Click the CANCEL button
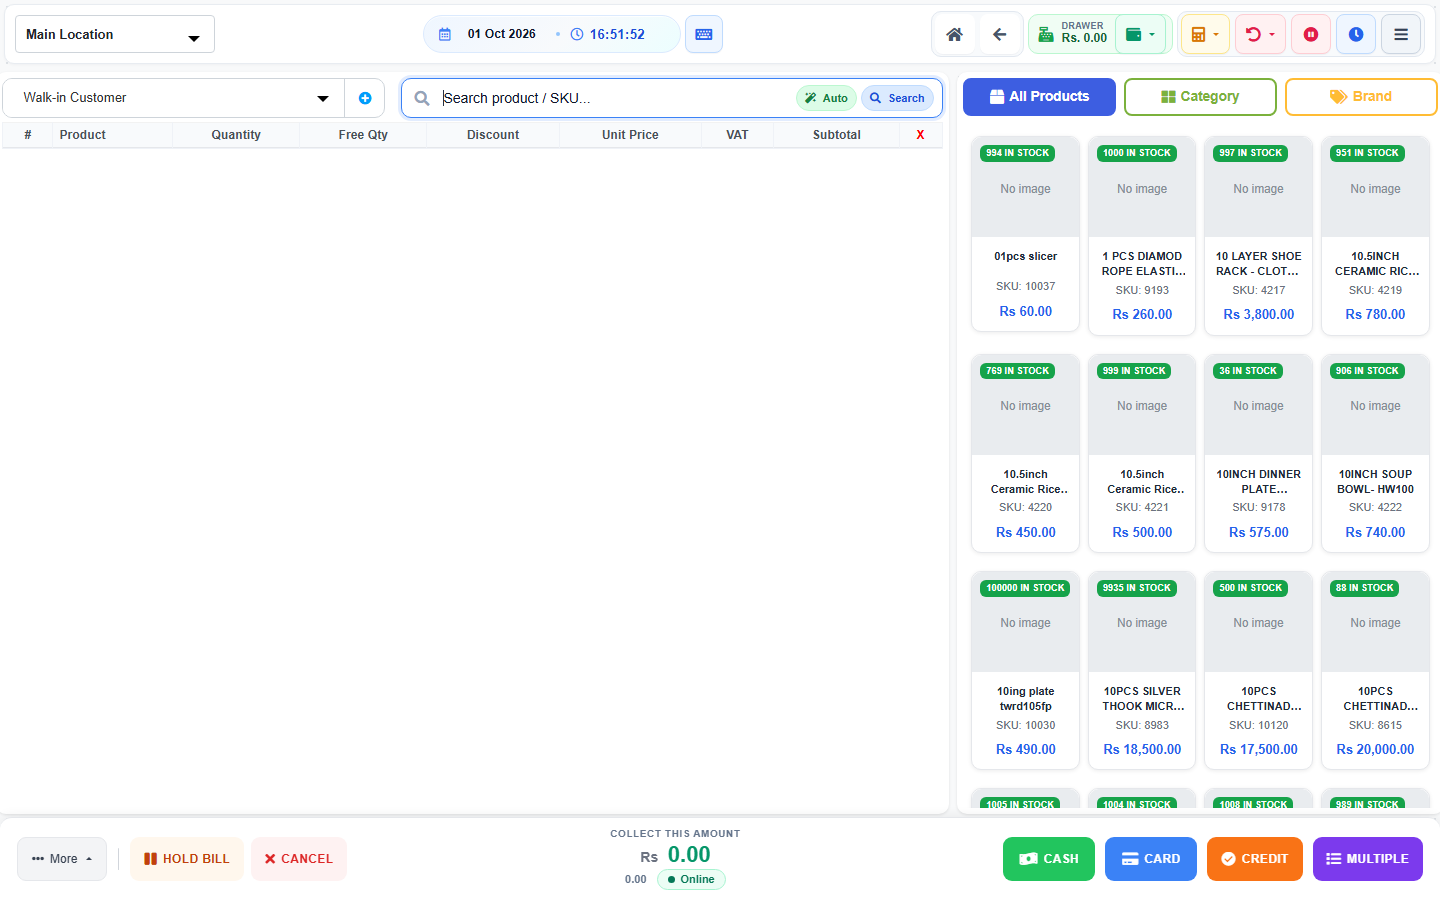 [299, 859]
